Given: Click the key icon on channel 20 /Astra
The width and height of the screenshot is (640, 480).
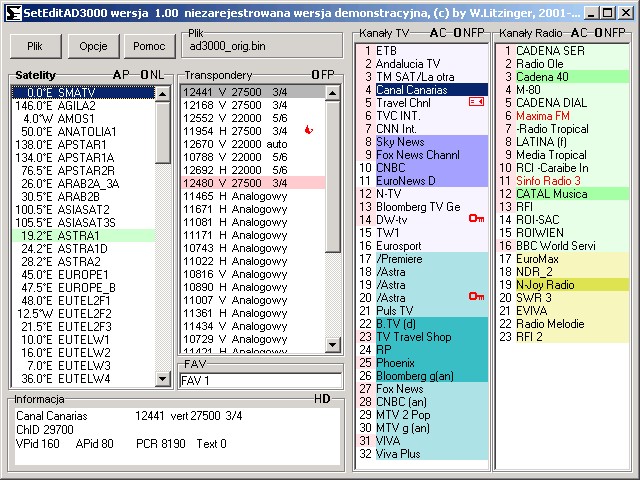Looking at the screenshot, I should 476,297.
